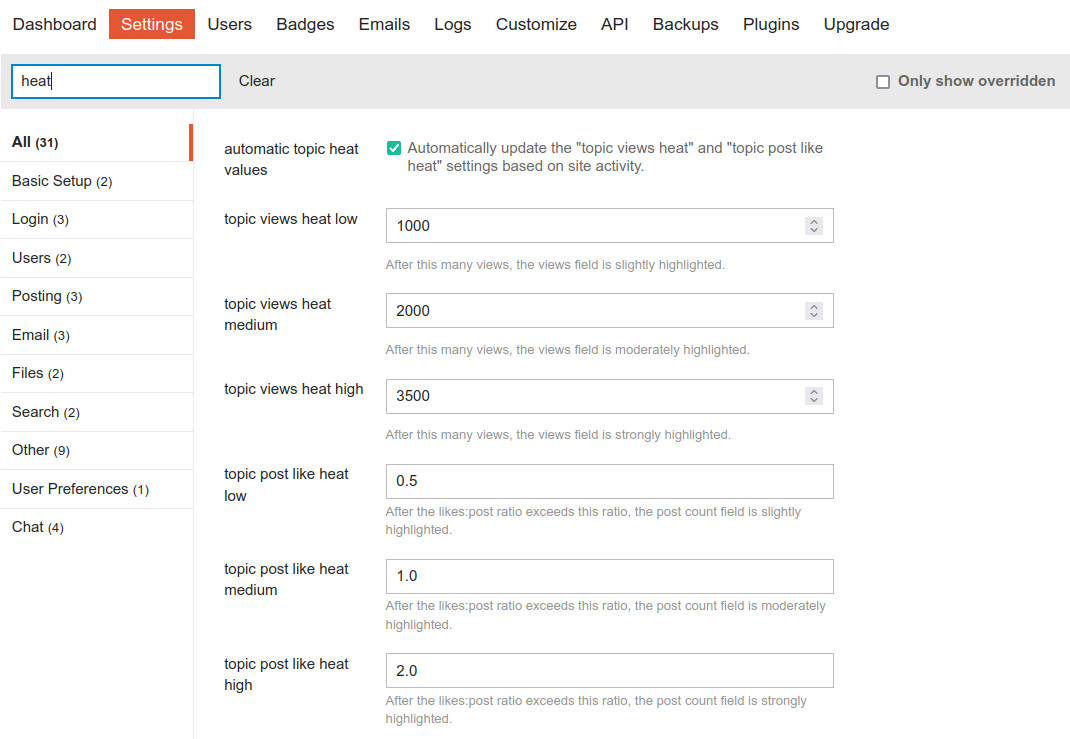Viewport: 1070px width, 739px height.
Task: Open the Dashboard tab
Action: 54,24
